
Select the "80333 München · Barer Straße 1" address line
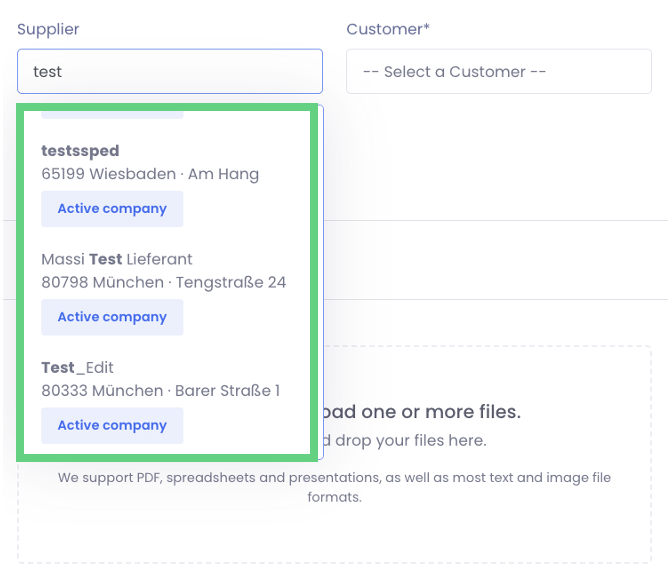click(x=160, y=390)
